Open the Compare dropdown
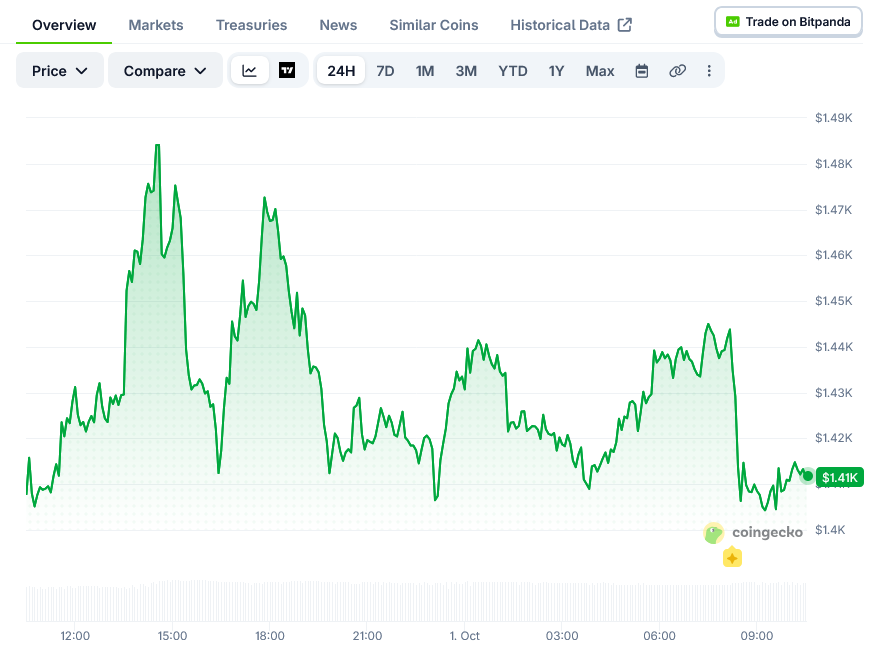This screenshot has width=869, height=648. tap(165, 70)
